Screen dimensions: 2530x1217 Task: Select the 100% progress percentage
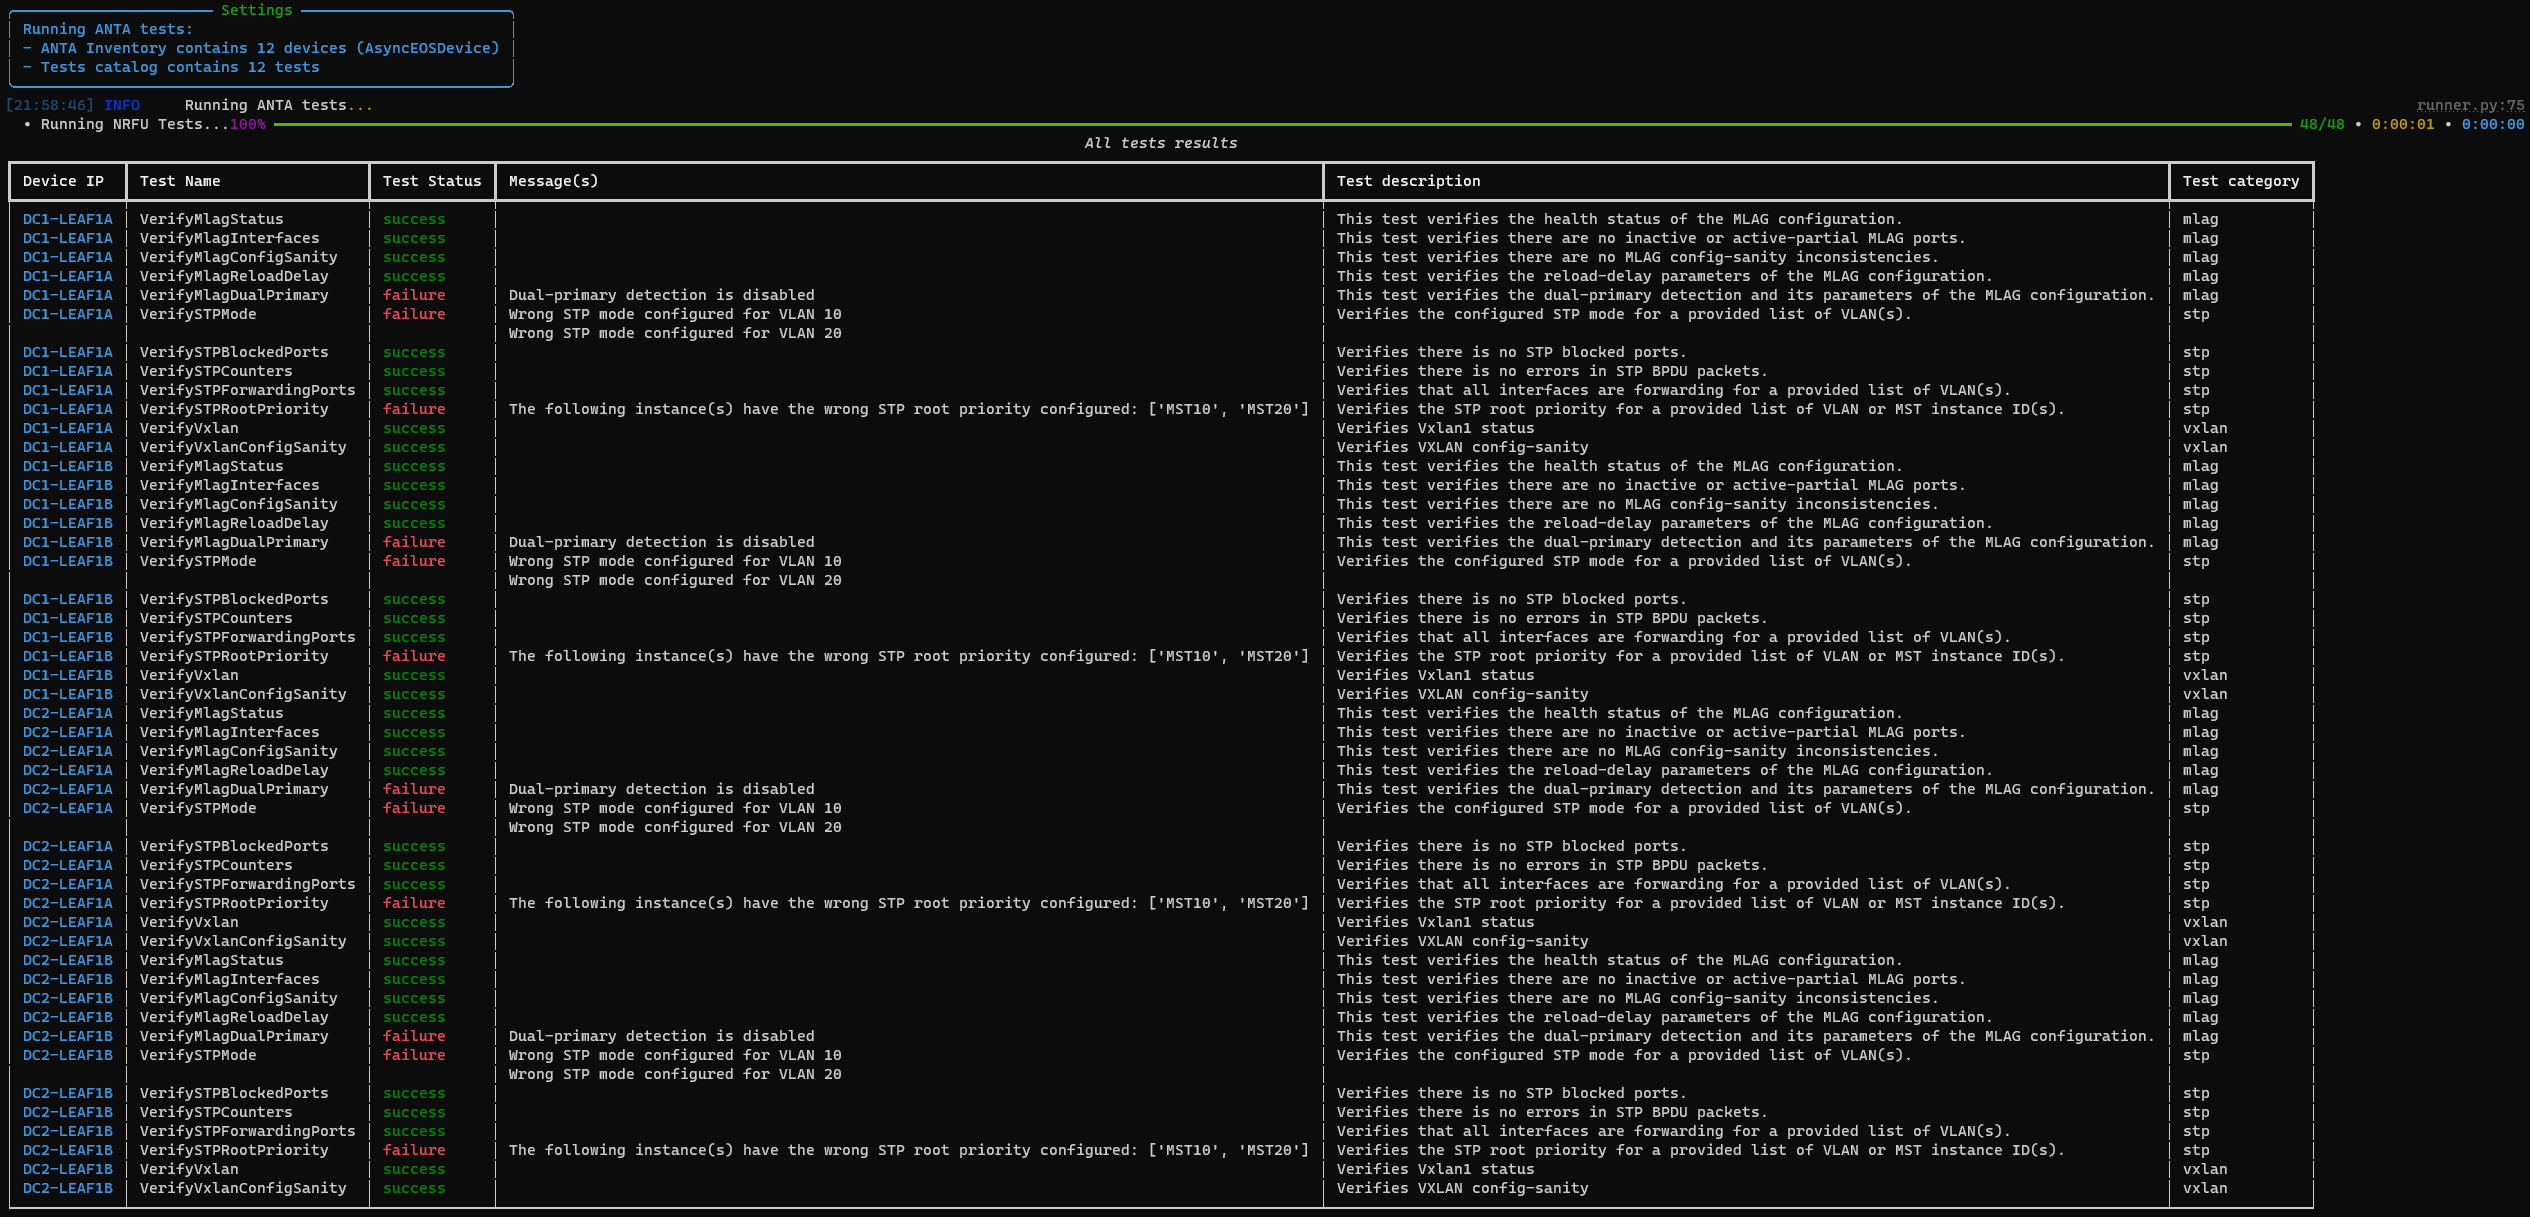[x=248, y=124]
